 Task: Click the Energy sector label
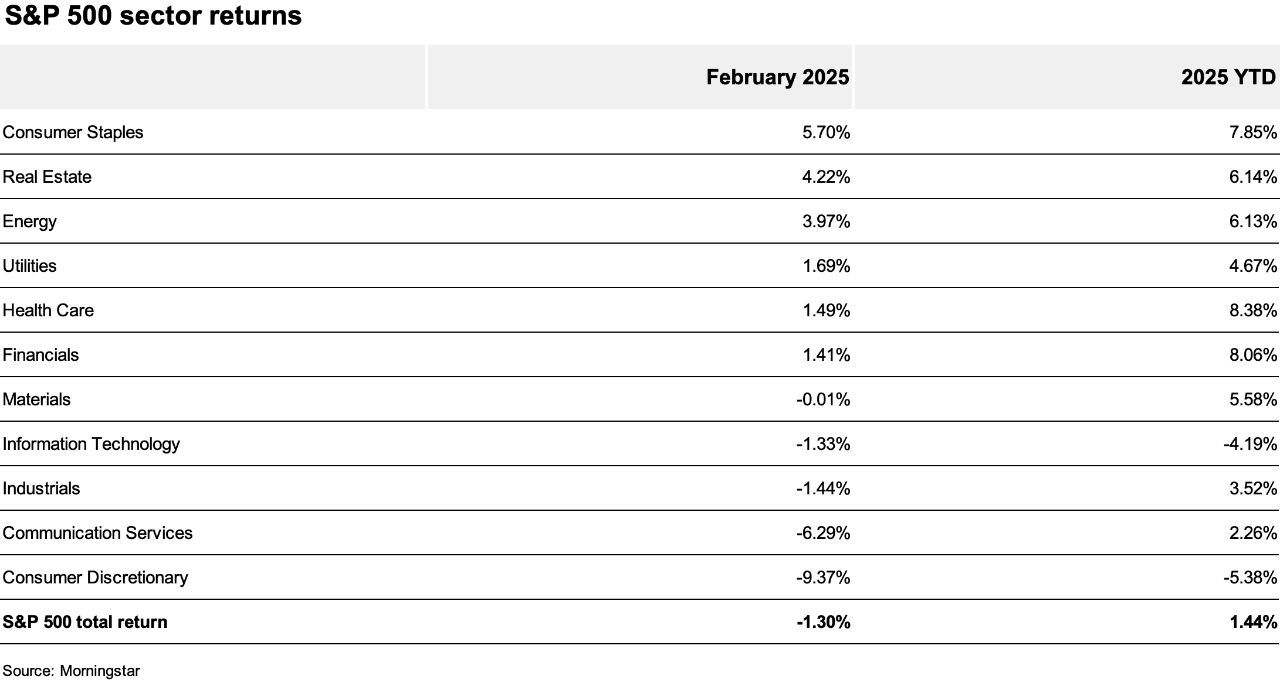pos(30,221)
